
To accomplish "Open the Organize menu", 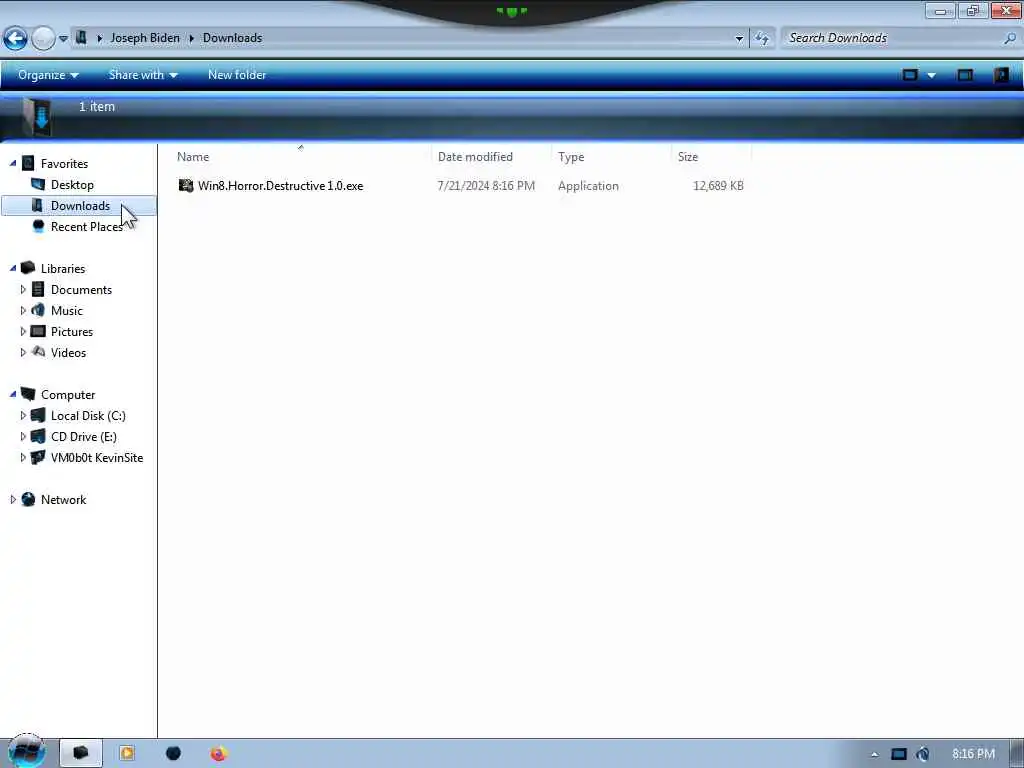I will pos(48,75).
